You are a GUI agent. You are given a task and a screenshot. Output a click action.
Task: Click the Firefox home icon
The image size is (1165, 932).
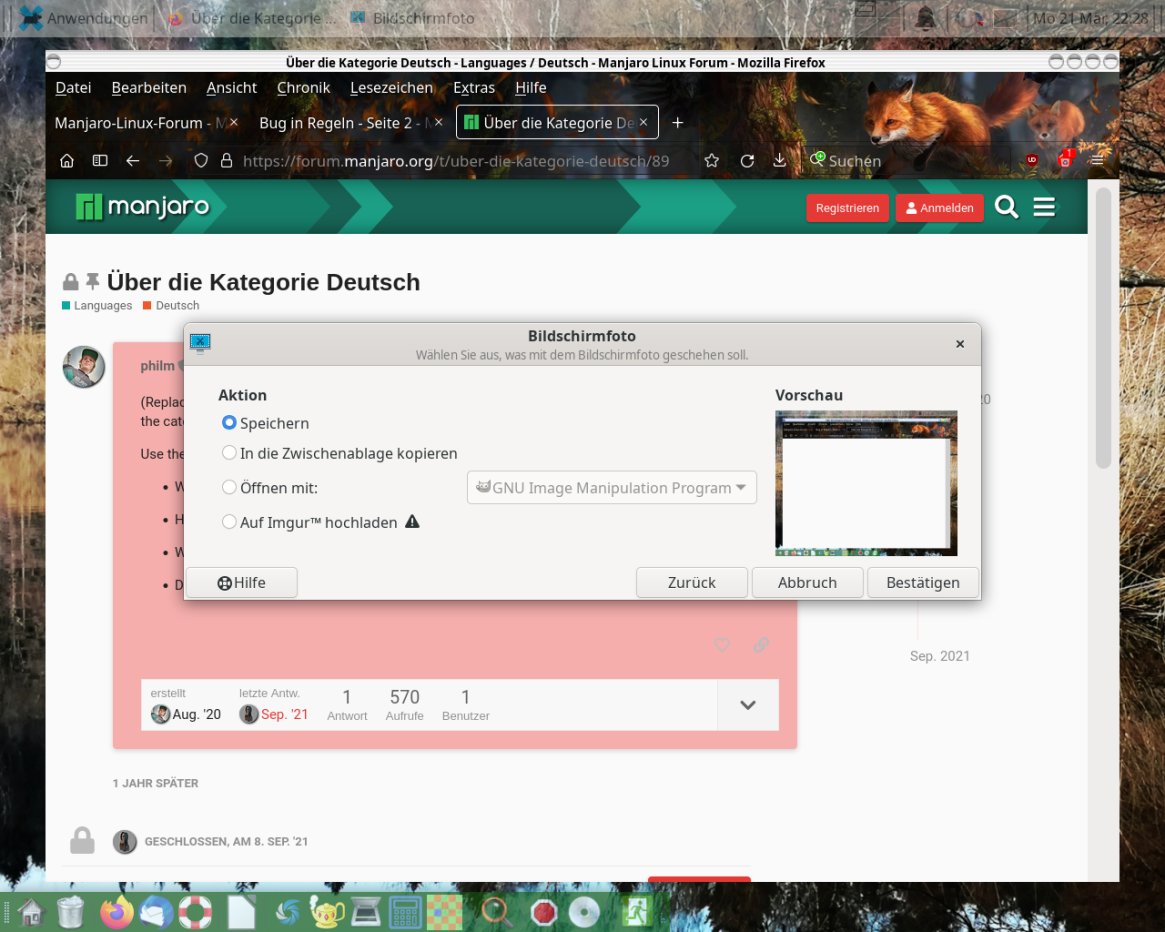pyautogui.click(x=67, y=161)
